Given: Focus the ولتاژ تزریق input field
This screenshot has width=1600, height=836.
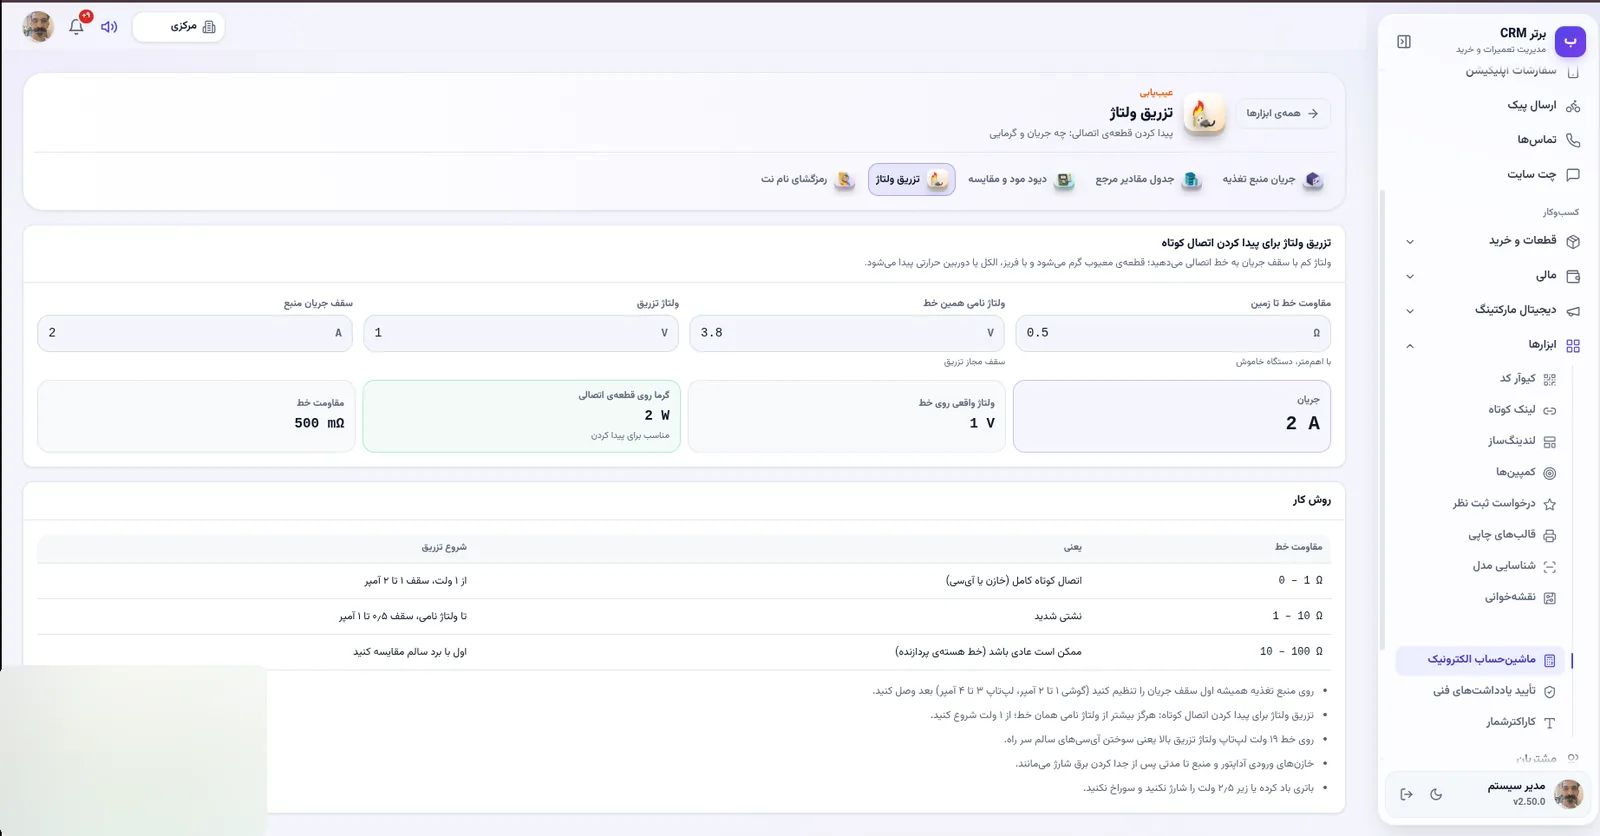Looking at the screenshot, I should [521, 334].
